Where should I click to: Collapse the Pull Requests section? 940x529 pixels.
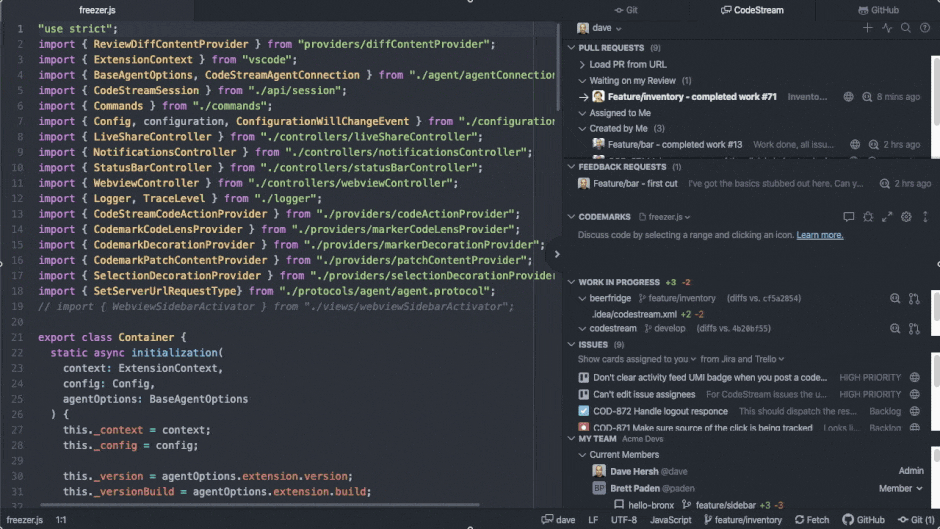pos(571,48)
